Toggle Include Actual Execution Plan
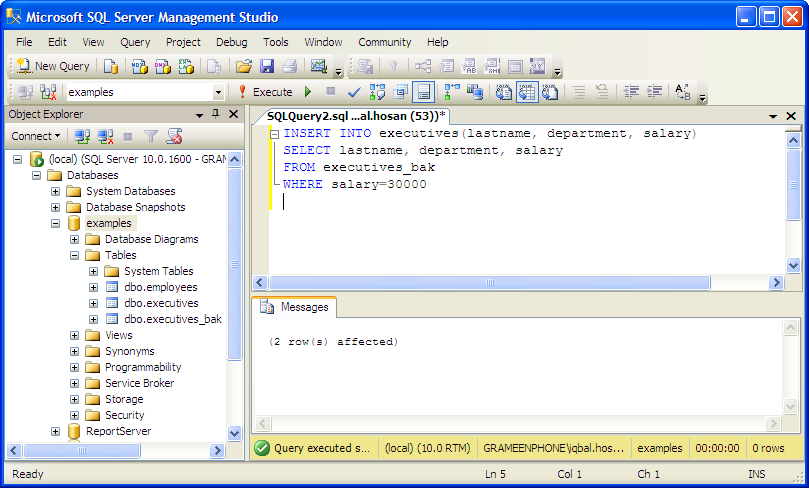Viewport: 809px width, 488px height. [x=452, y=92]
